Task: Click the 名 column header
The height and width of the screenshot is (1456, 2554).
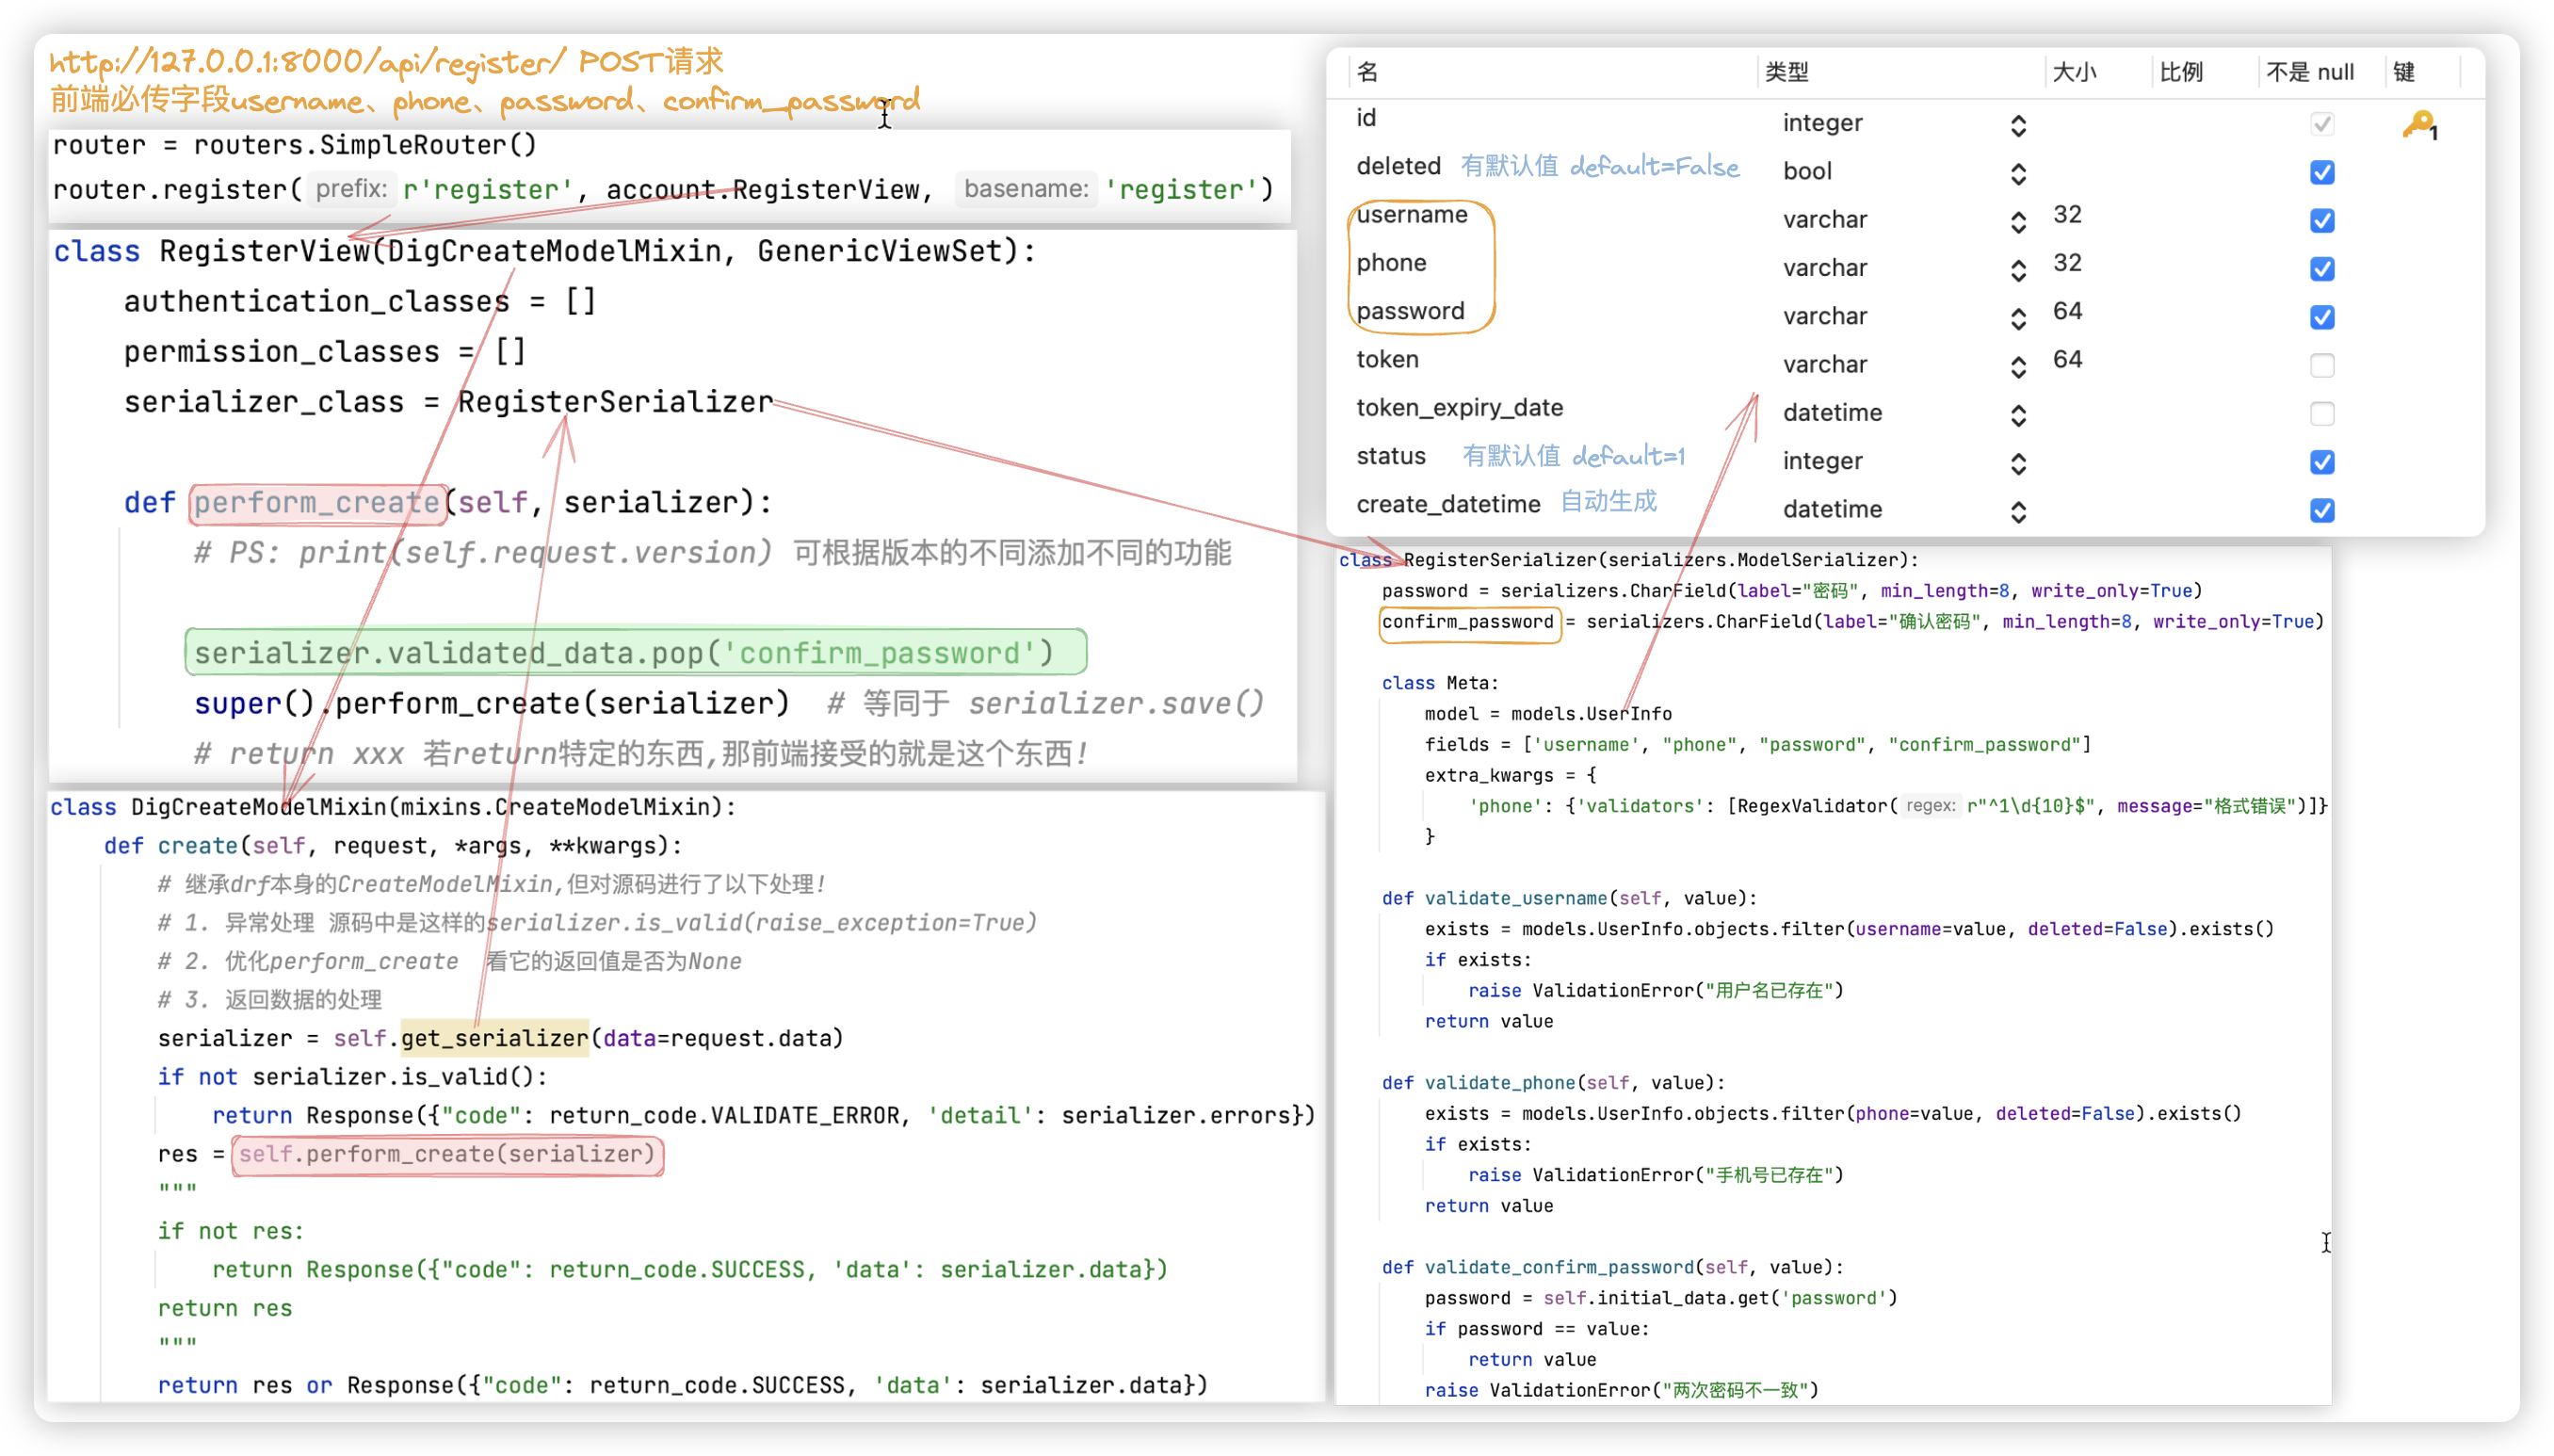Action: pyautogui.click(x=1367, y=72)
